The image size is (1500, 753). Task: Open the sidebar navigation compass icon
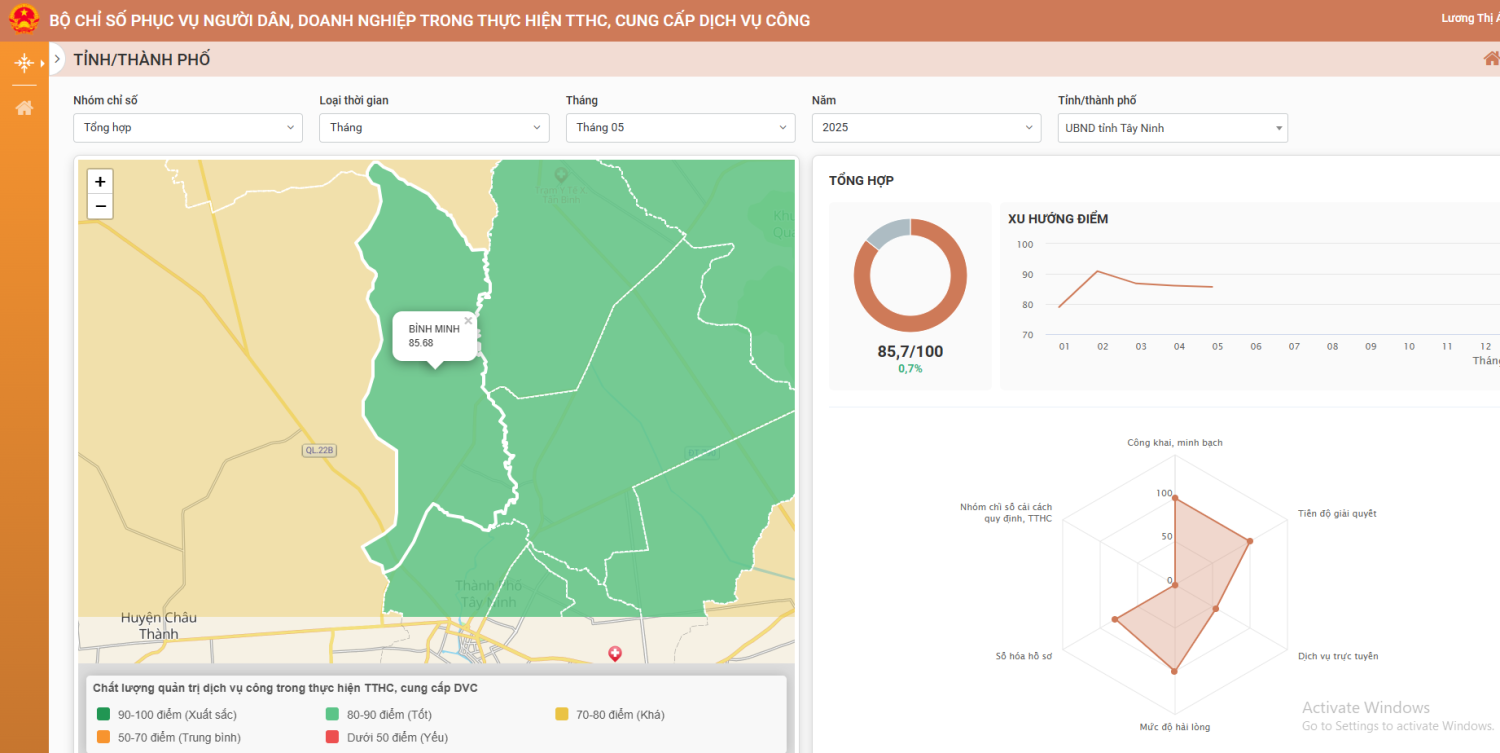pos(24,63)
